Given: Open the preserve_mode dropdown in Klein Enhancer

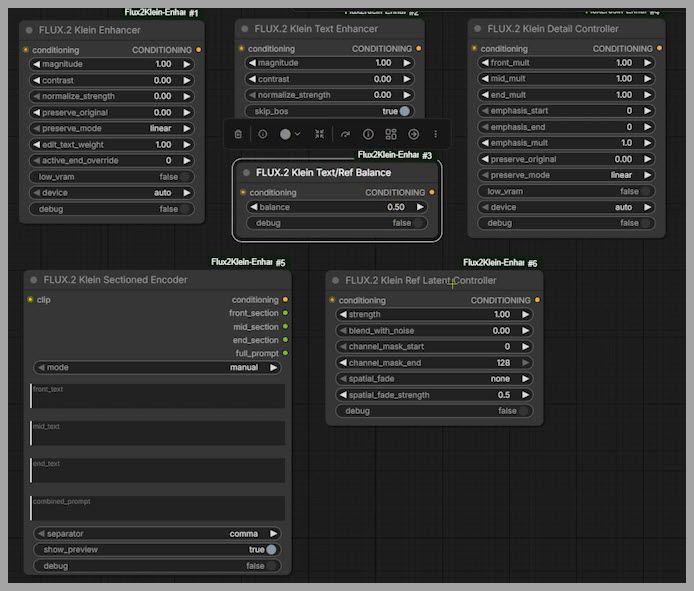Looking at the screenshot, I should (x=111, y=129).
